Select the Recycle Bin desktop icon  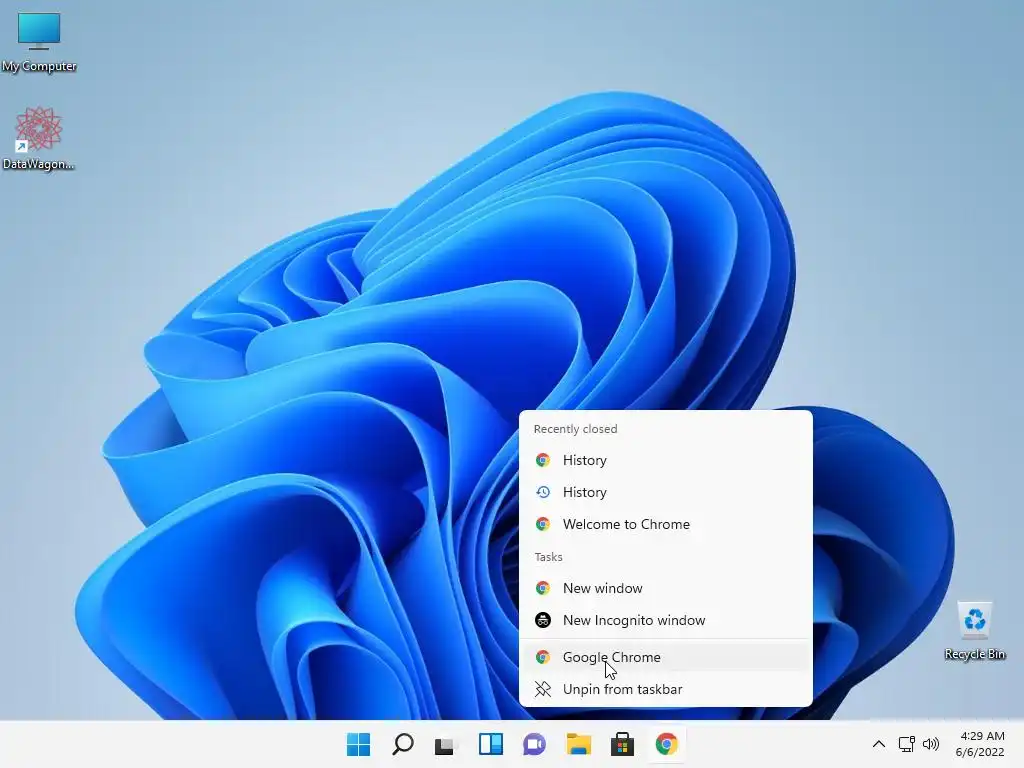click(975, 631)
